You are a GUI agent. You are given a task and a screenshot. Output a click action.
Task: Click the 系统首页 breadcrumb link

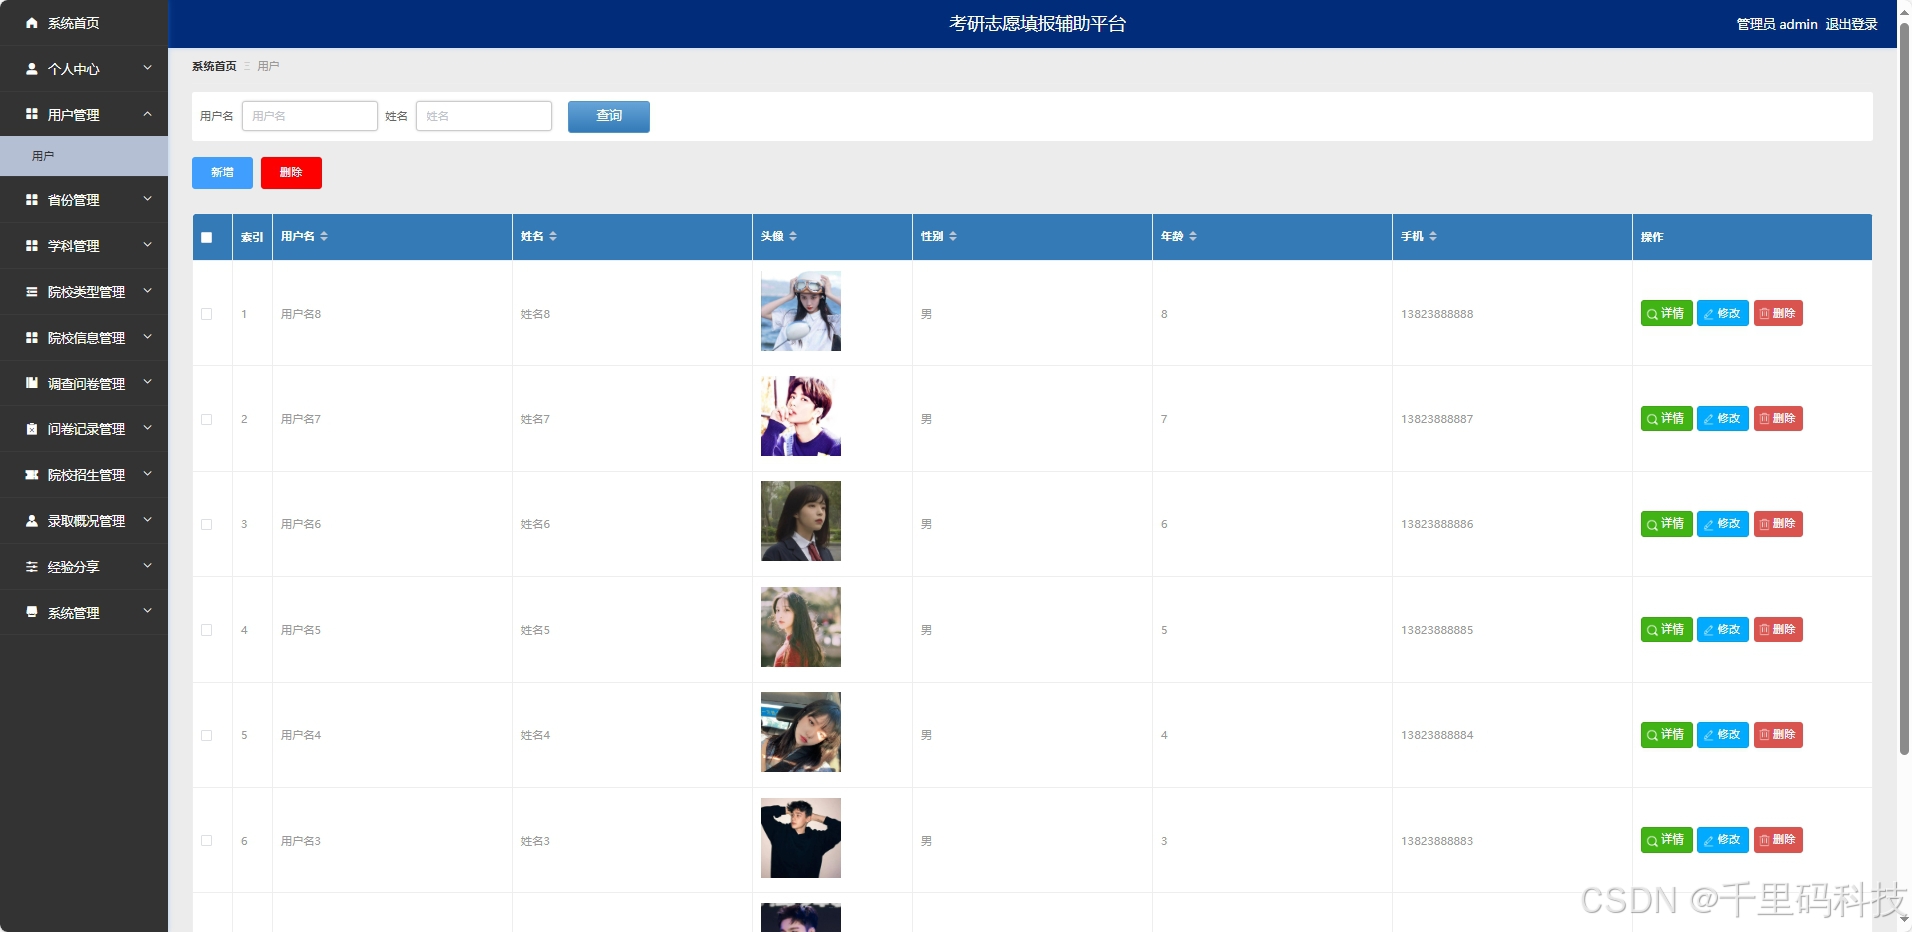pyautogui.click(x=214, y=66)
